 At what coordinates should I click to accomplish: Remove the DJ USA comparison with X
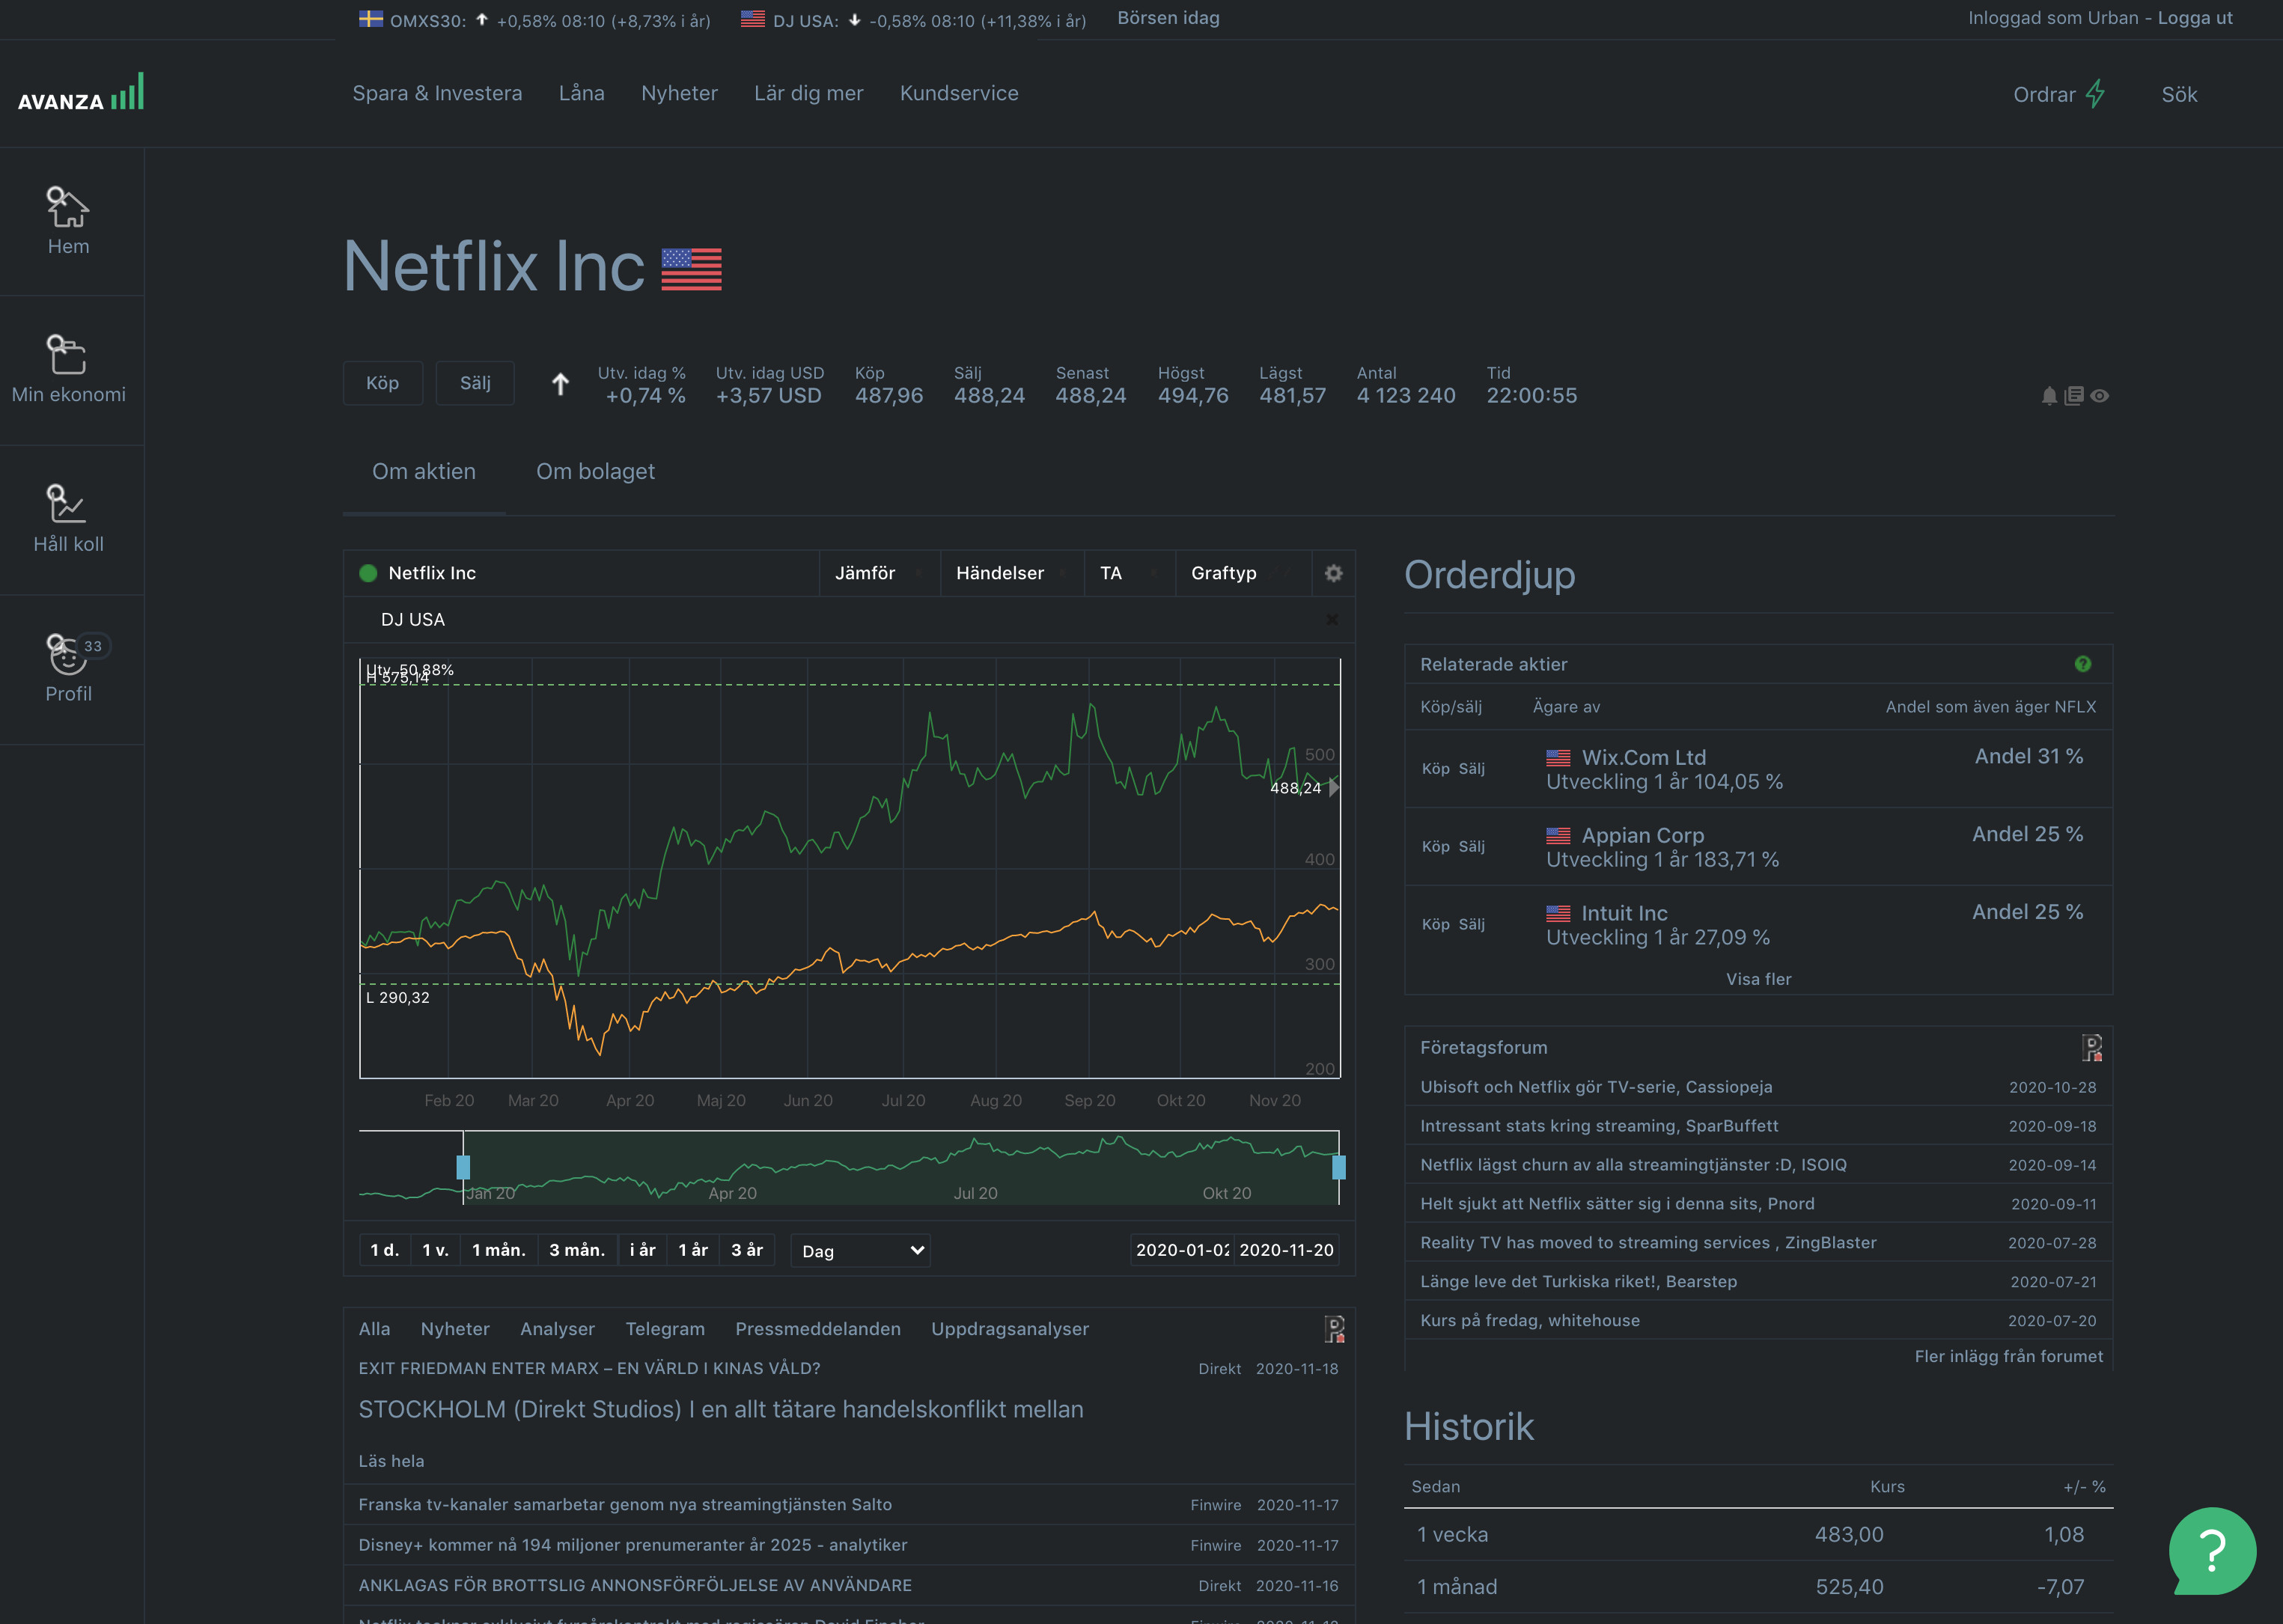pyautogui.click(x=1332, y=620)
